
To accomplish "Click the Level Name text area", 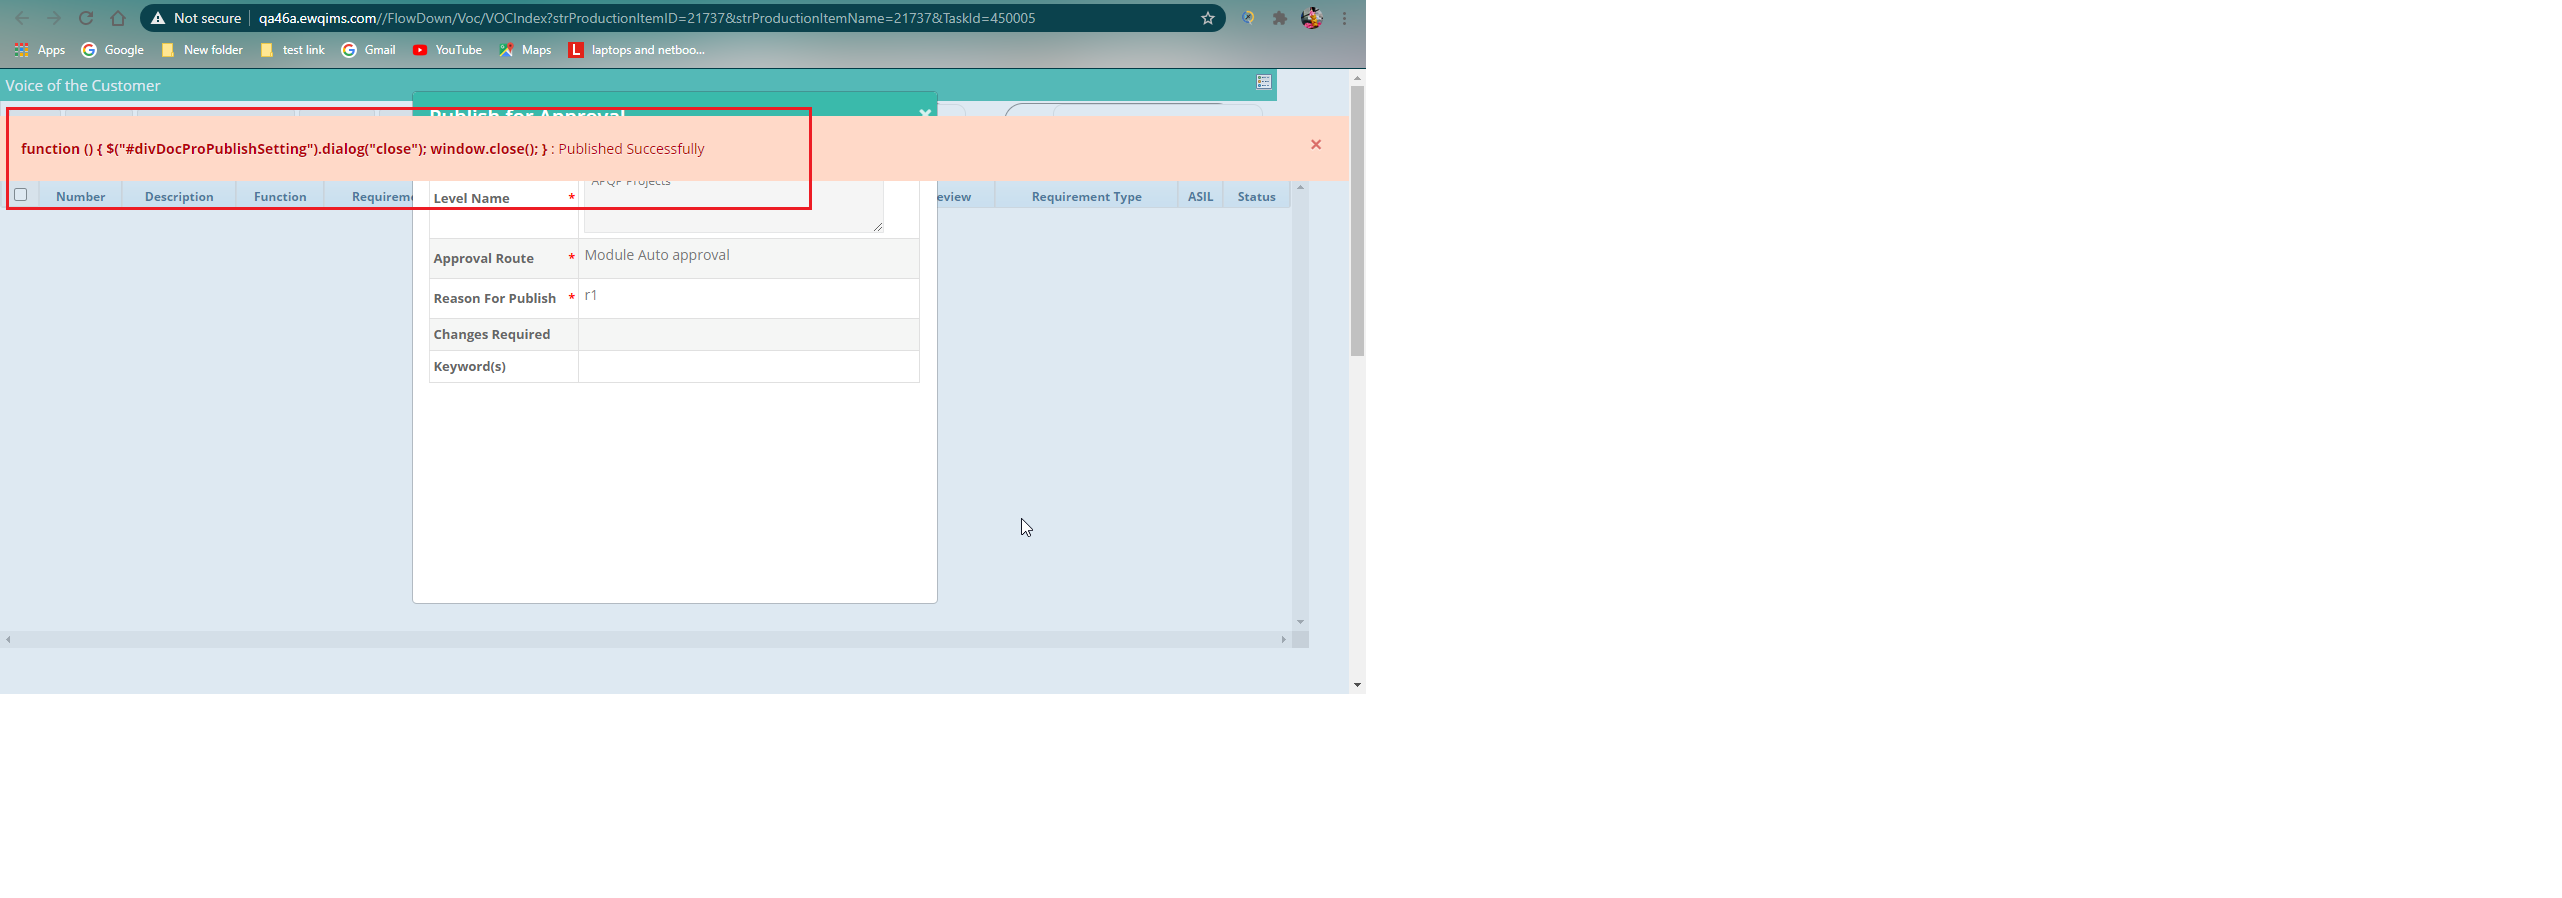I will (x=733, y=205).
